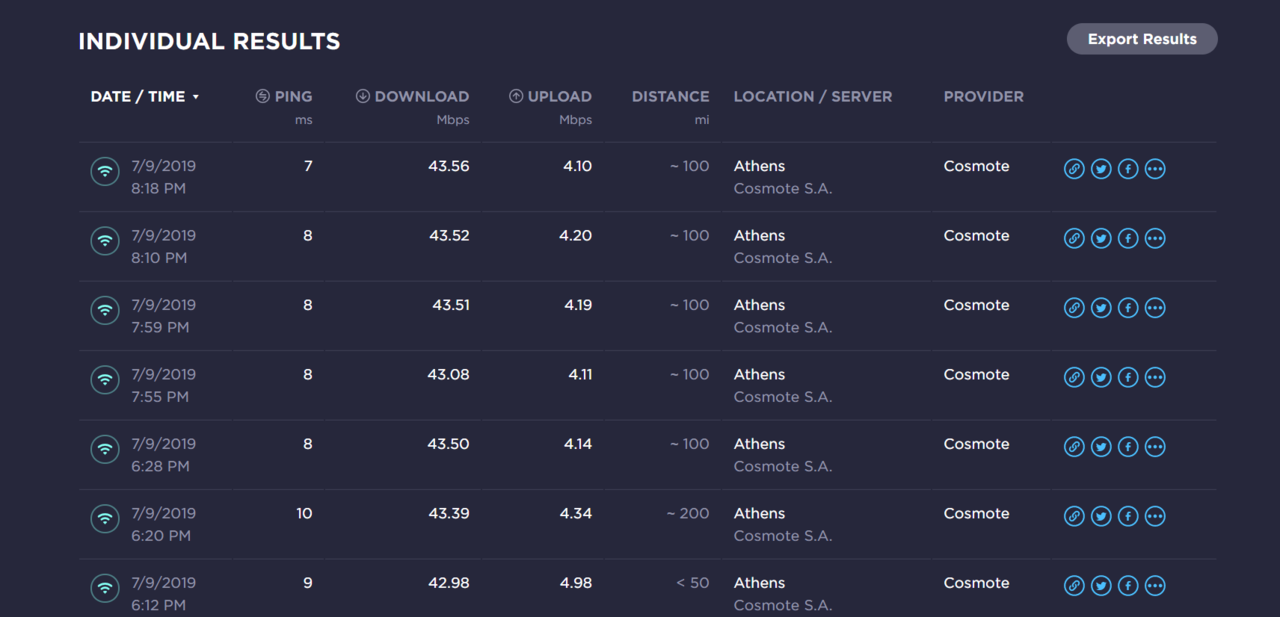Select the 4.10 upload value
1280x617 pixels.
point(578,166)
